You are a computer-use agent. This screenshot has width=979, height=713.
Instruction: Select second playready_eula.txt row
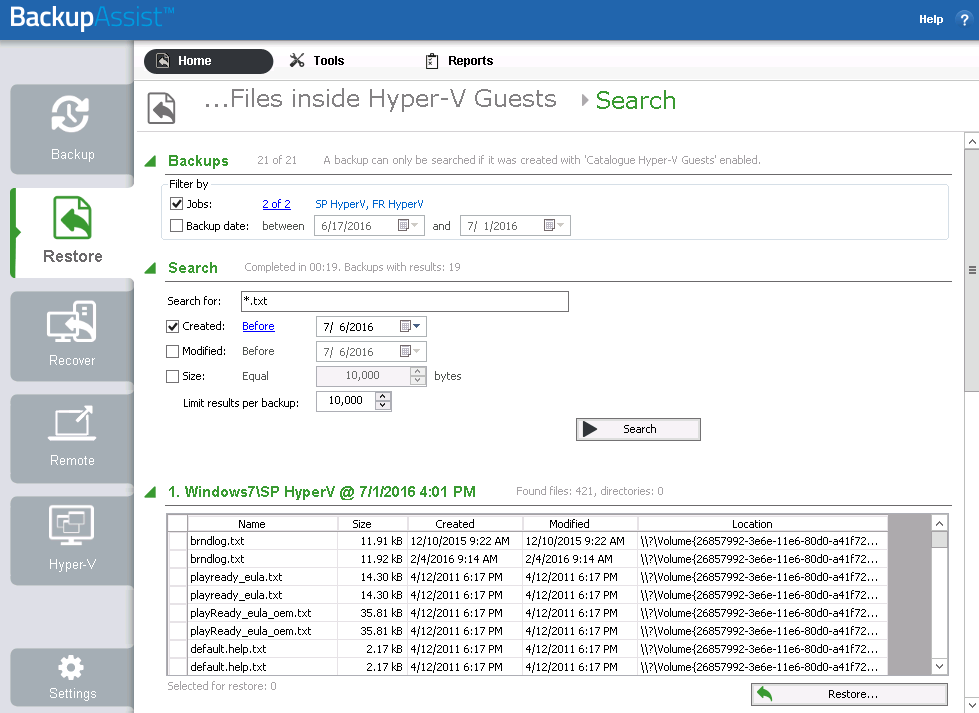click(x=528, y=595)
